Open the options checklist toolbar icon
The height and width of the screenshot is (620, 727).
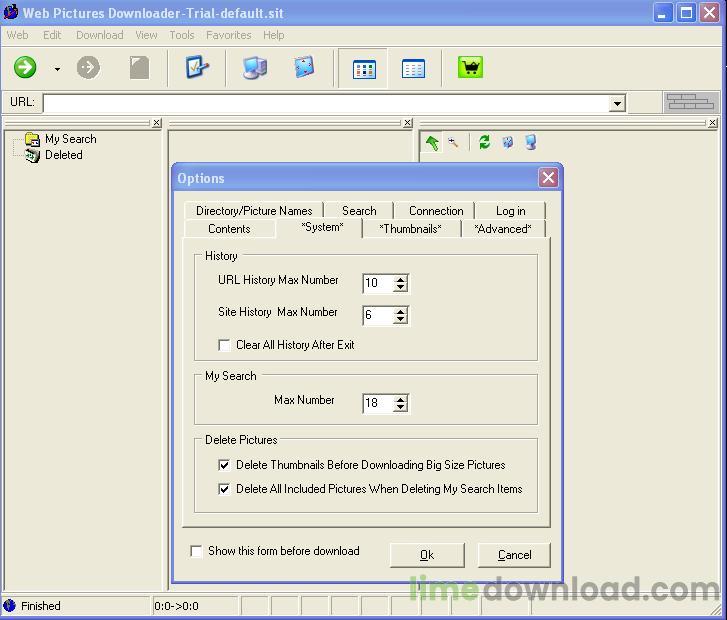click(x=197, y=68)
